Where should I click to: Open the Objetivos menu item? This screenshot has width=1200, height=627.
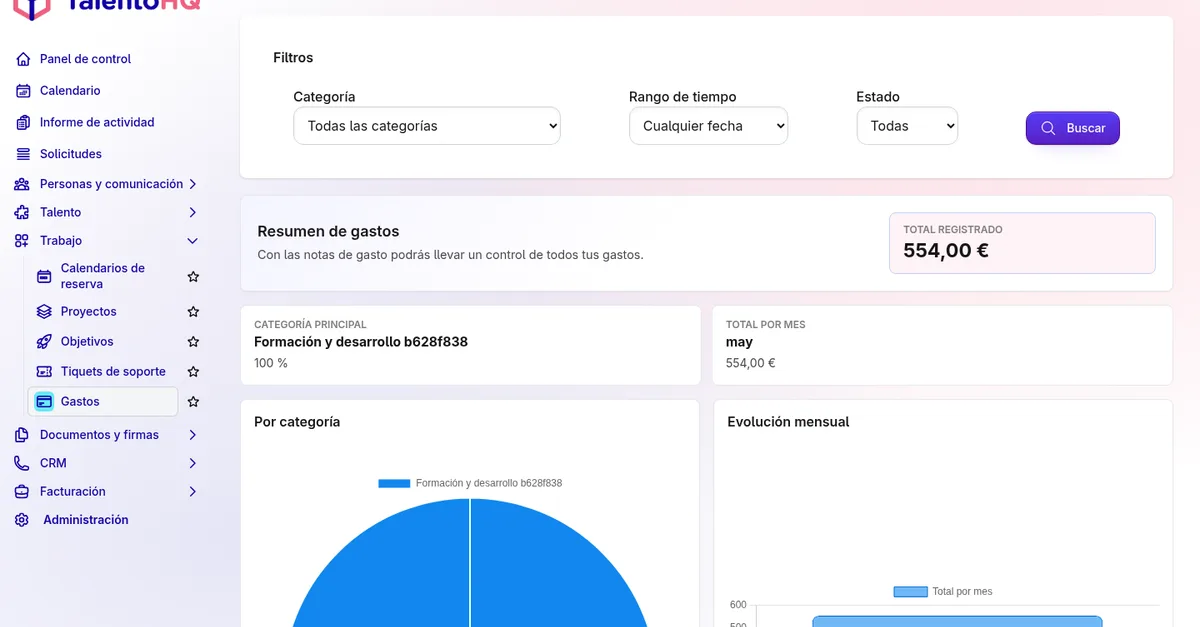pyautogui.click(x=87, y=342)
